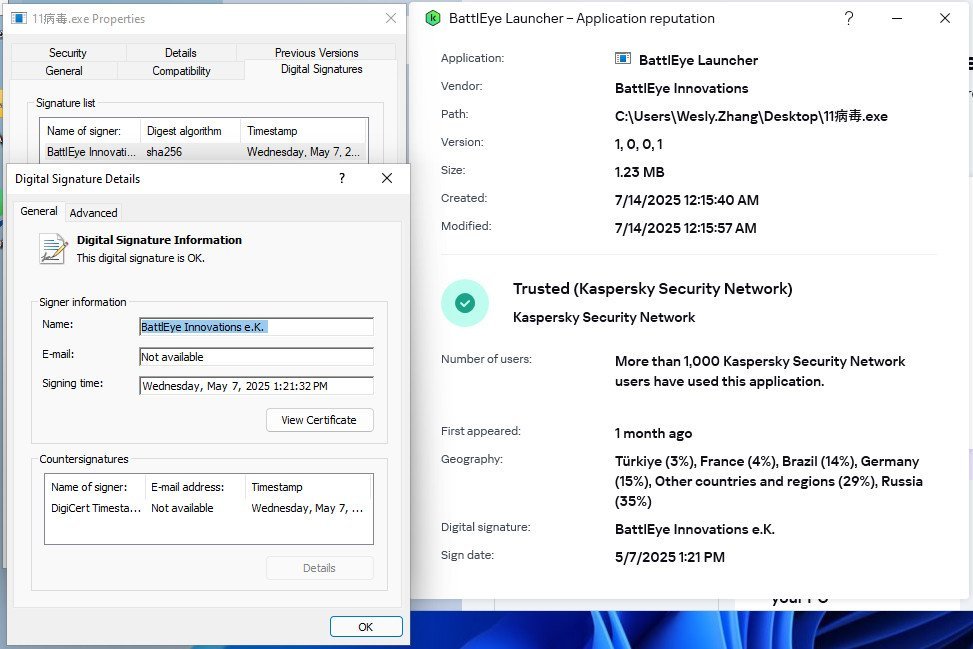Image resolution: width=973 pixels, height=649 pixels.
Task: Click the Signing time field
Action: coord(256,385)
